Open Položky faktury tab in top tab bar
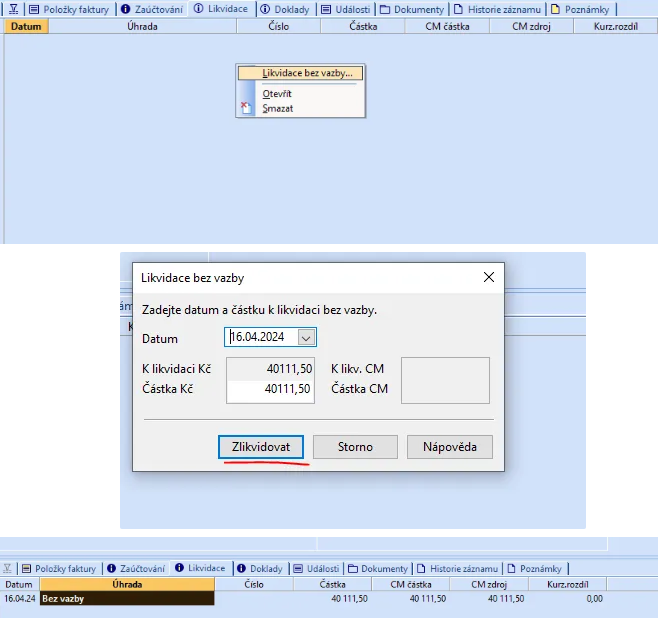Screen dimensions: 658x618 coord(69,9)
